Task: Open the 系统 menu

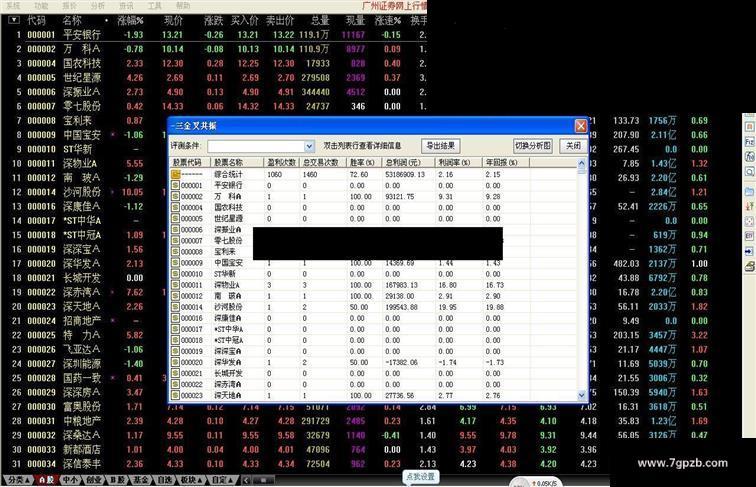Action: point(13,6)
